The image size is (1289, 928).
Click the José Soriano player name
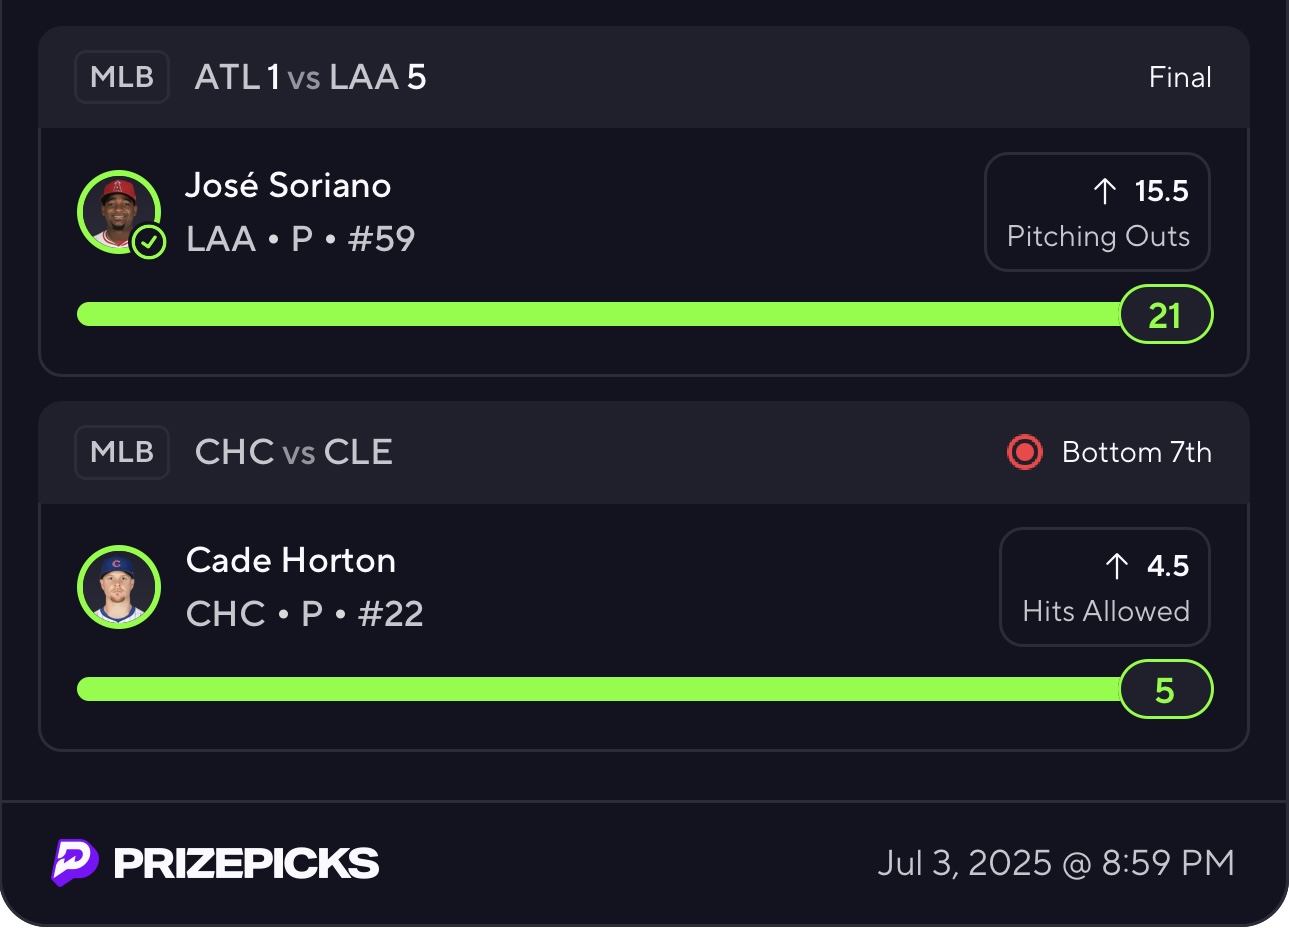(288, 186)
